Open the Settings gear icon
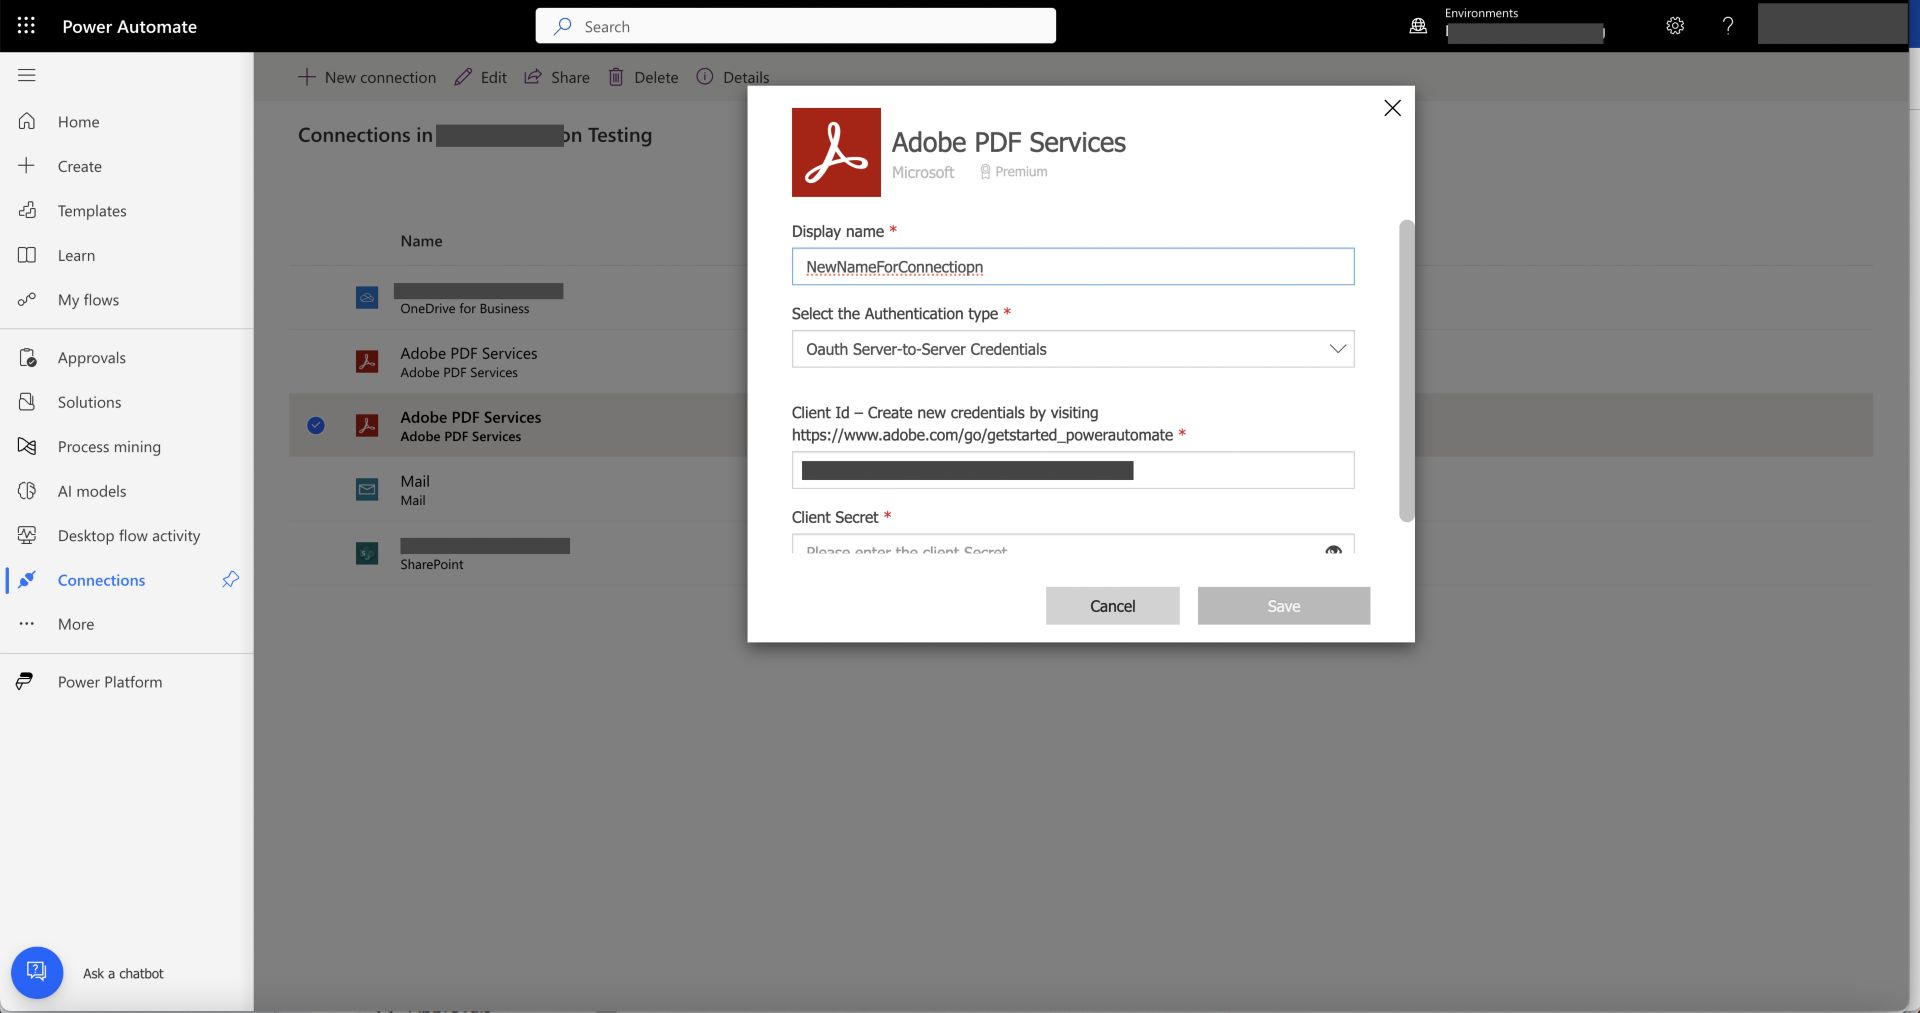This screenshot has width=1920, height=1013. click(x=1675, y=26)
